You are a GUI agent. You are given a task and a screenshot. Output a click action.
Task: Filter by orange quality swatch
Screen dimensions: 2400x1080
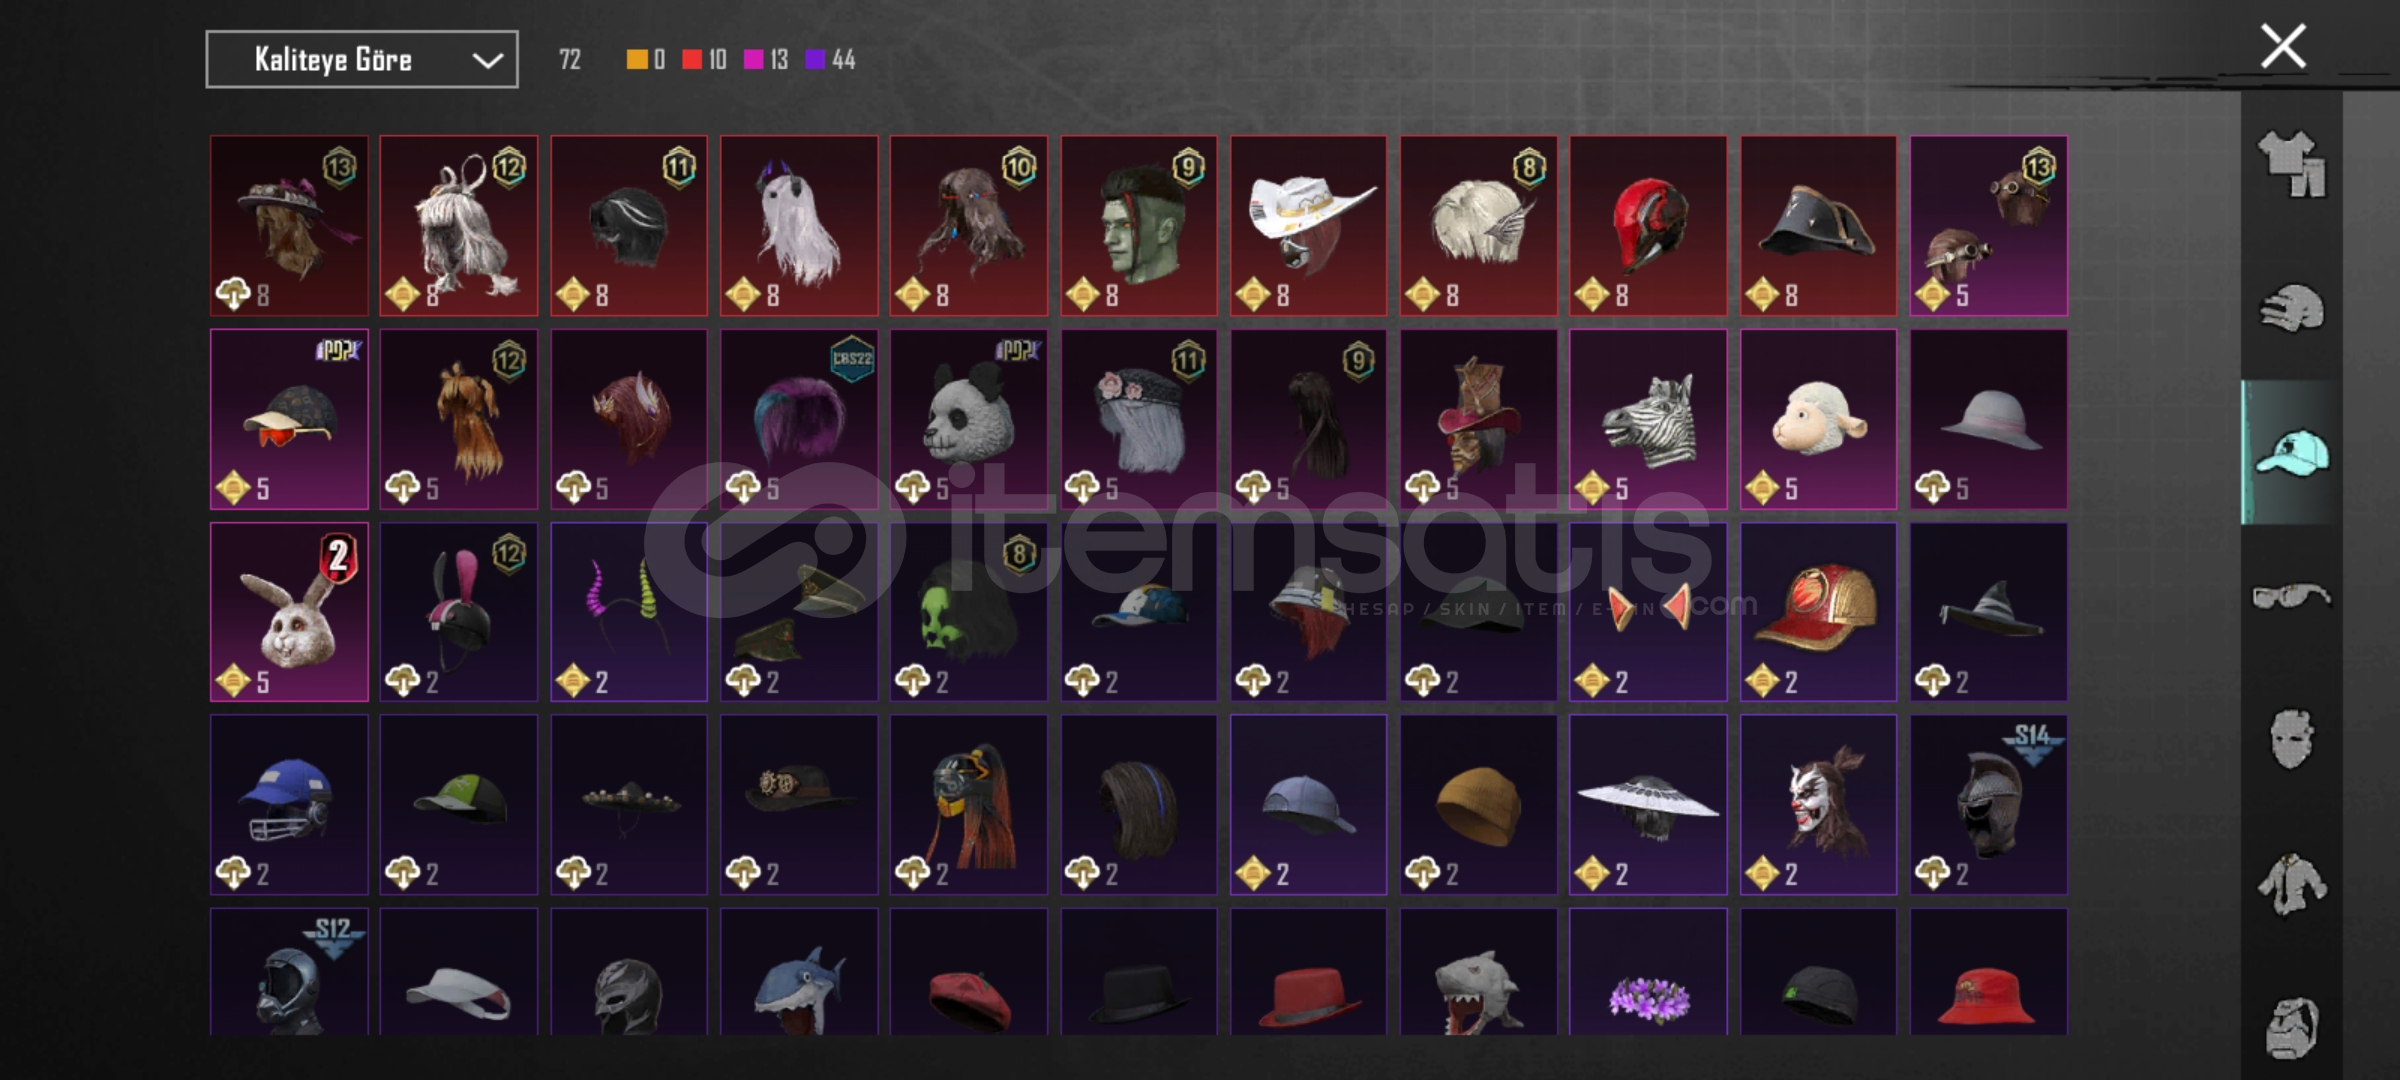(645, 60)
